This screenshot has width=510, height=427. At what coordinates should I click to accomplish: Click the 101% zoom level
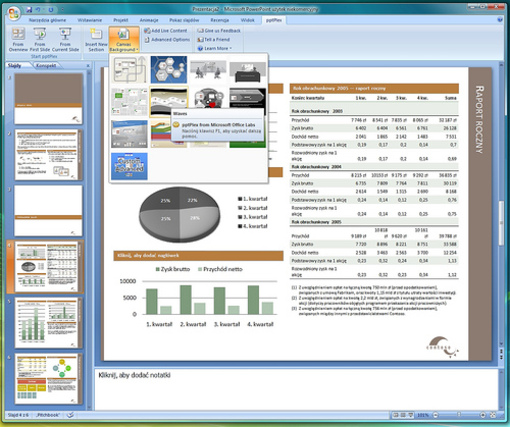[x=423, y=415]
